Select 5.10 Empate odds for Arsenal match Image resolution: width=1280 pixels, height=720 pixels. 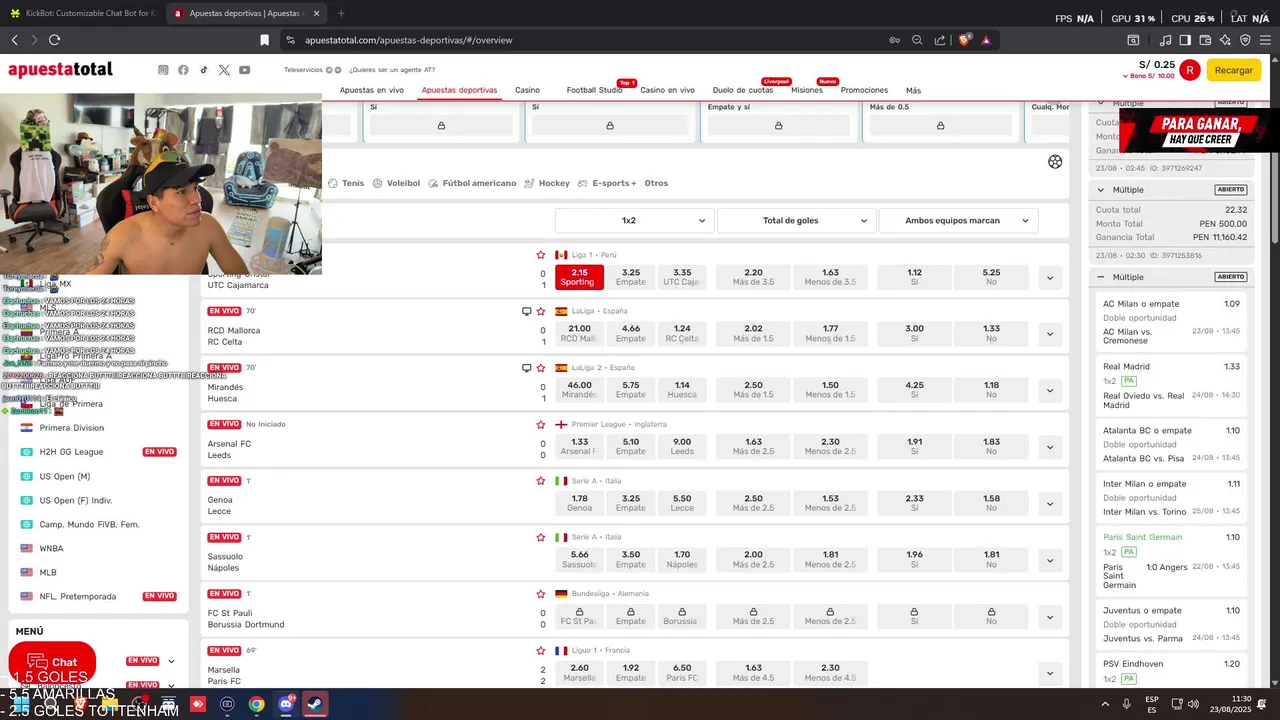[631, 446]
